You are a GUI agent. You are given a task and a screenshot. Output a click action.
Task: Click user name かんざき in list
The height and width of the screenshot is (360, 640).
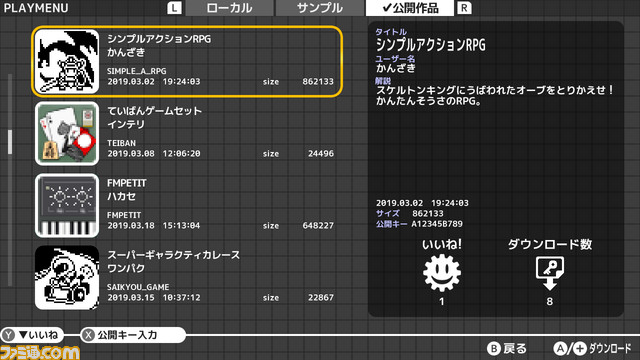(x=126, y=52)
